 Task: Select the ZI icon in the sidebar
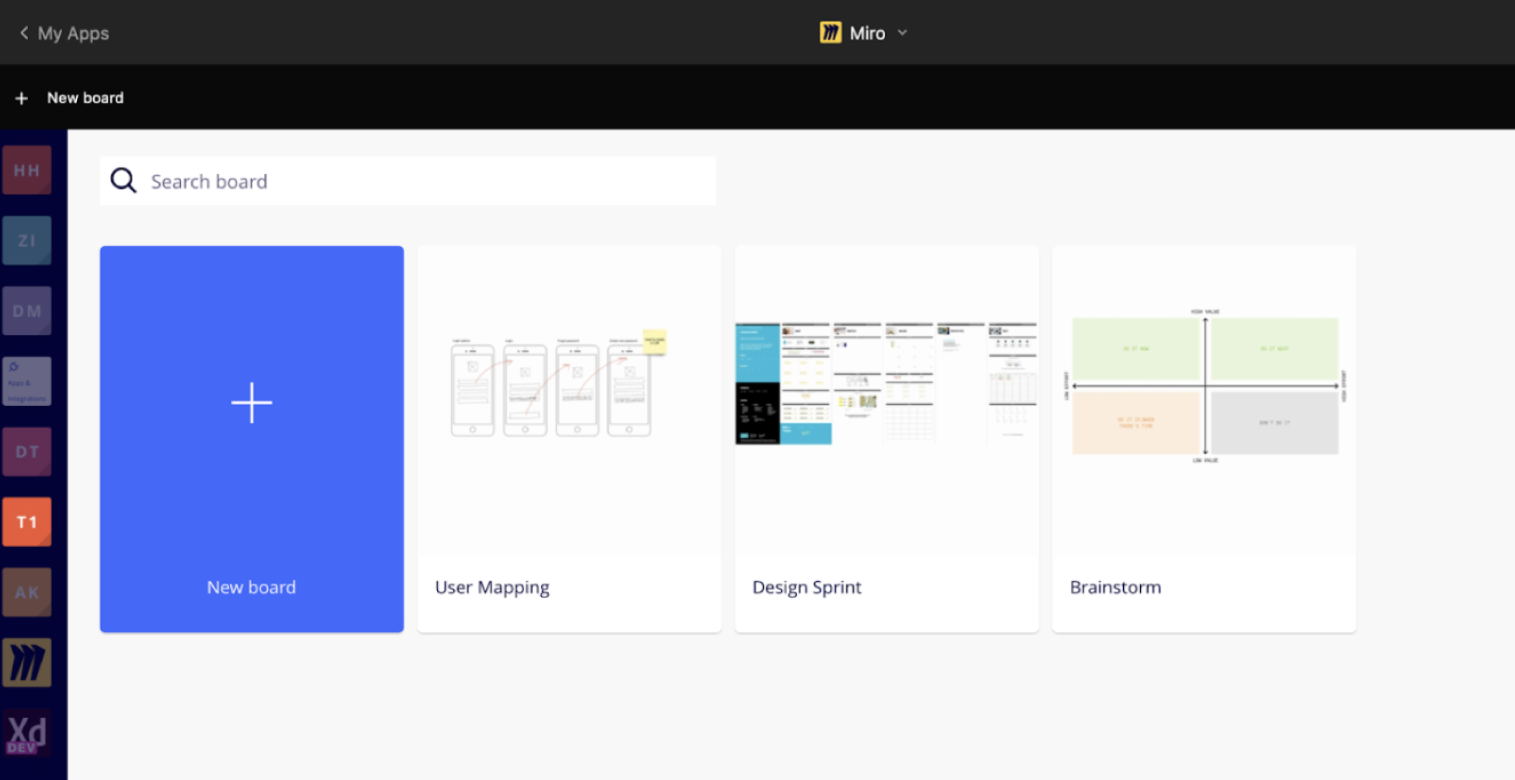26,240
